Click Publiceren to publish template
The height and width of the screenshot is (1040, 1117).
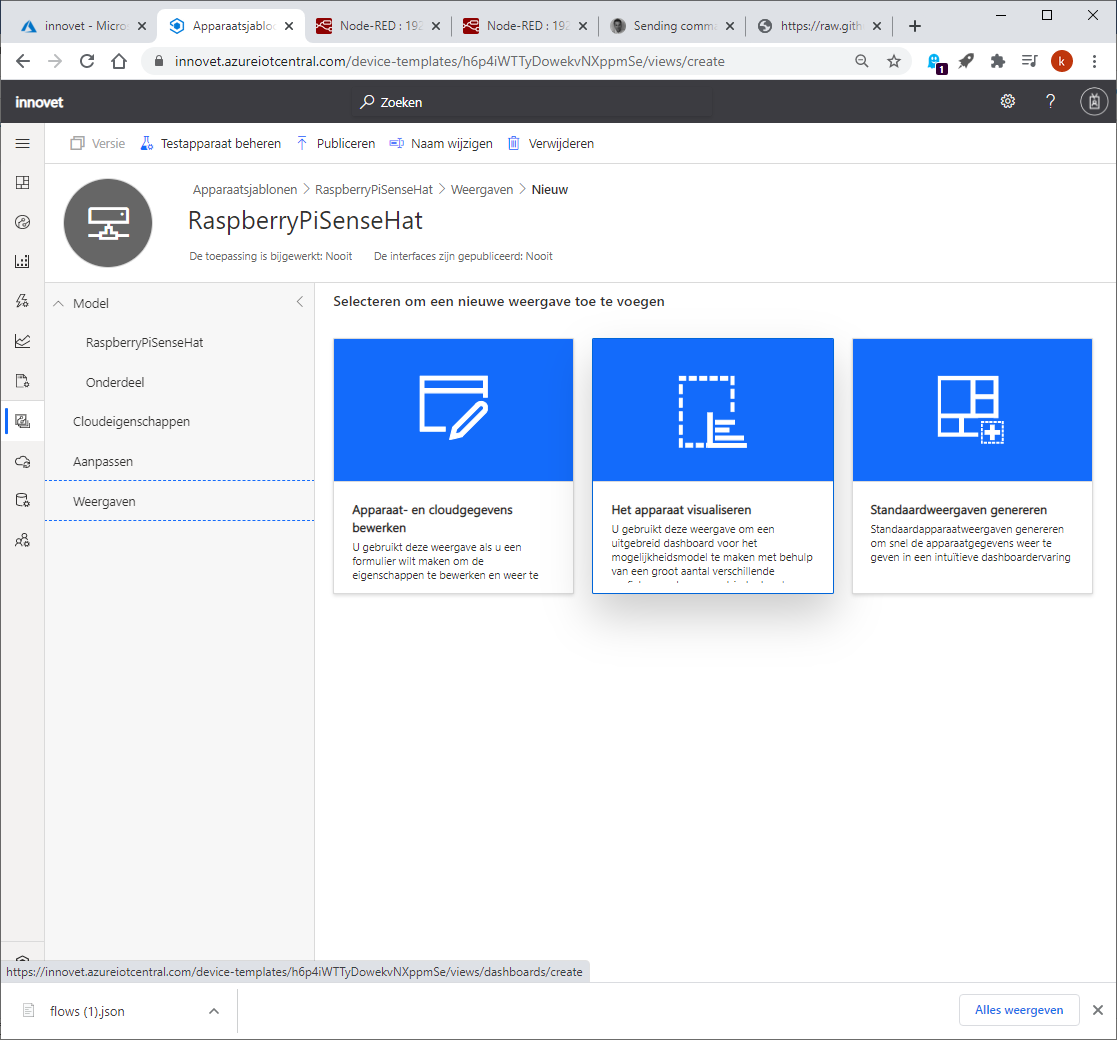[336, 143]
